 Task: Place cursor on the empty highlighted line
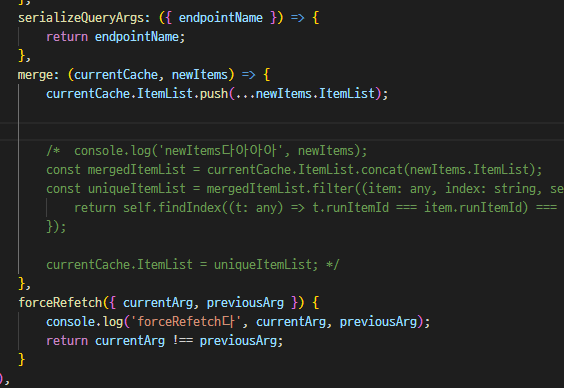[x=282, y=131]
